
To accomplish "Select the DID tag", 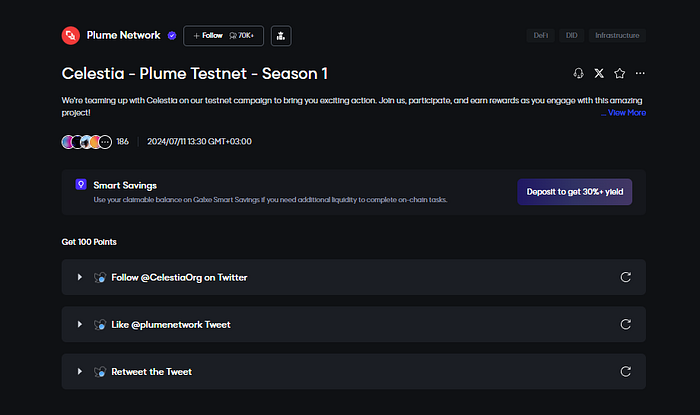I will pyautogui.click(x=571, y=35).
